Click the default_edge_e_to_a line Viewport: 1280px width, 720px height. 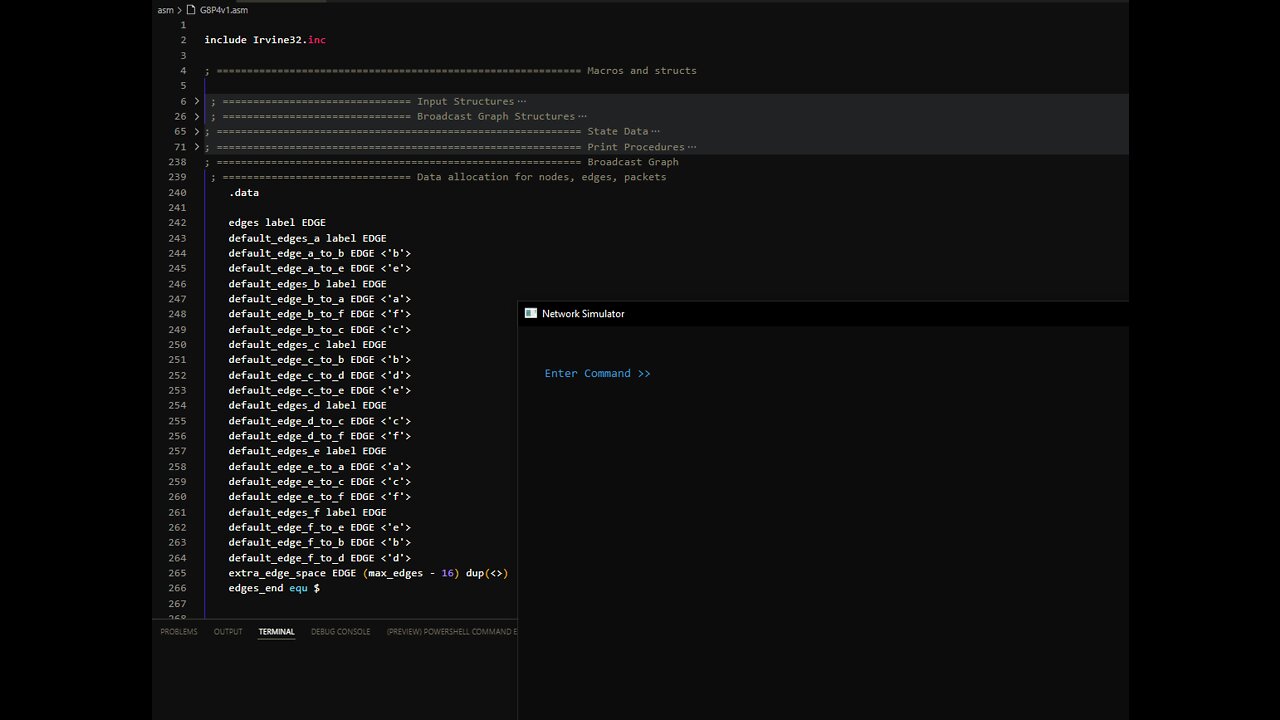point(320,466)
